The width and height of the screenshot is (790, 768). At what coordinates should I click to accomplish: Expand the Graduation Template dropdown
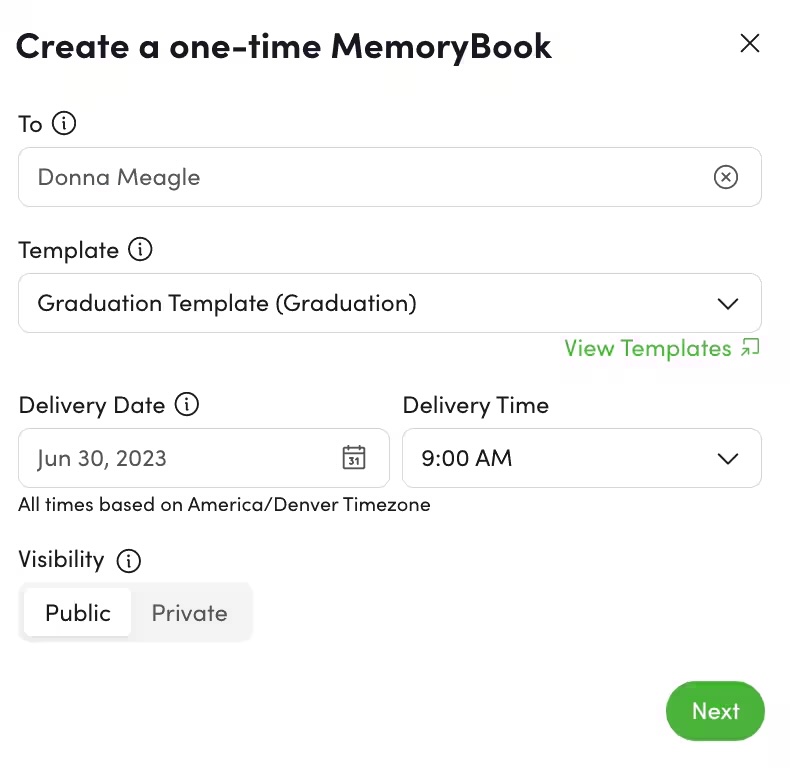(389, 303)
